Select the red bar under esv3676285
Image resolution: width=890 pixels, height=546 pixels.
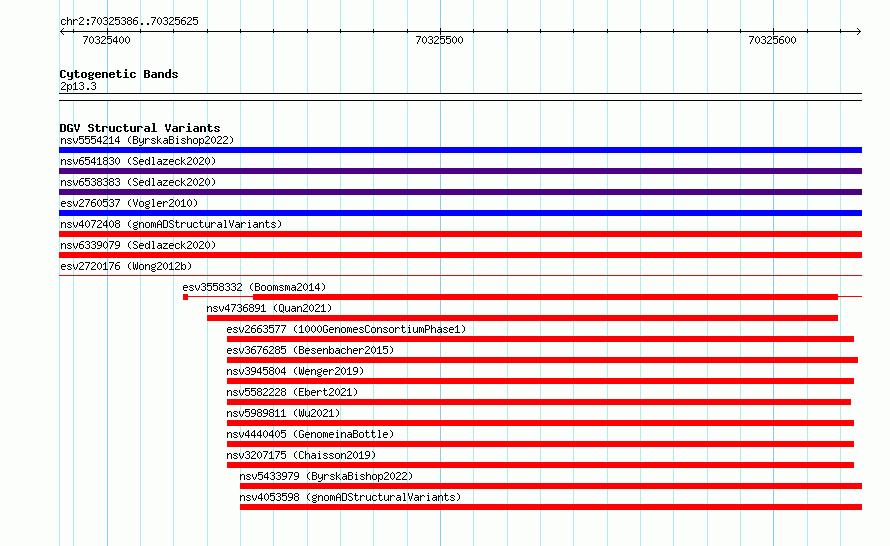pos(543,360)
